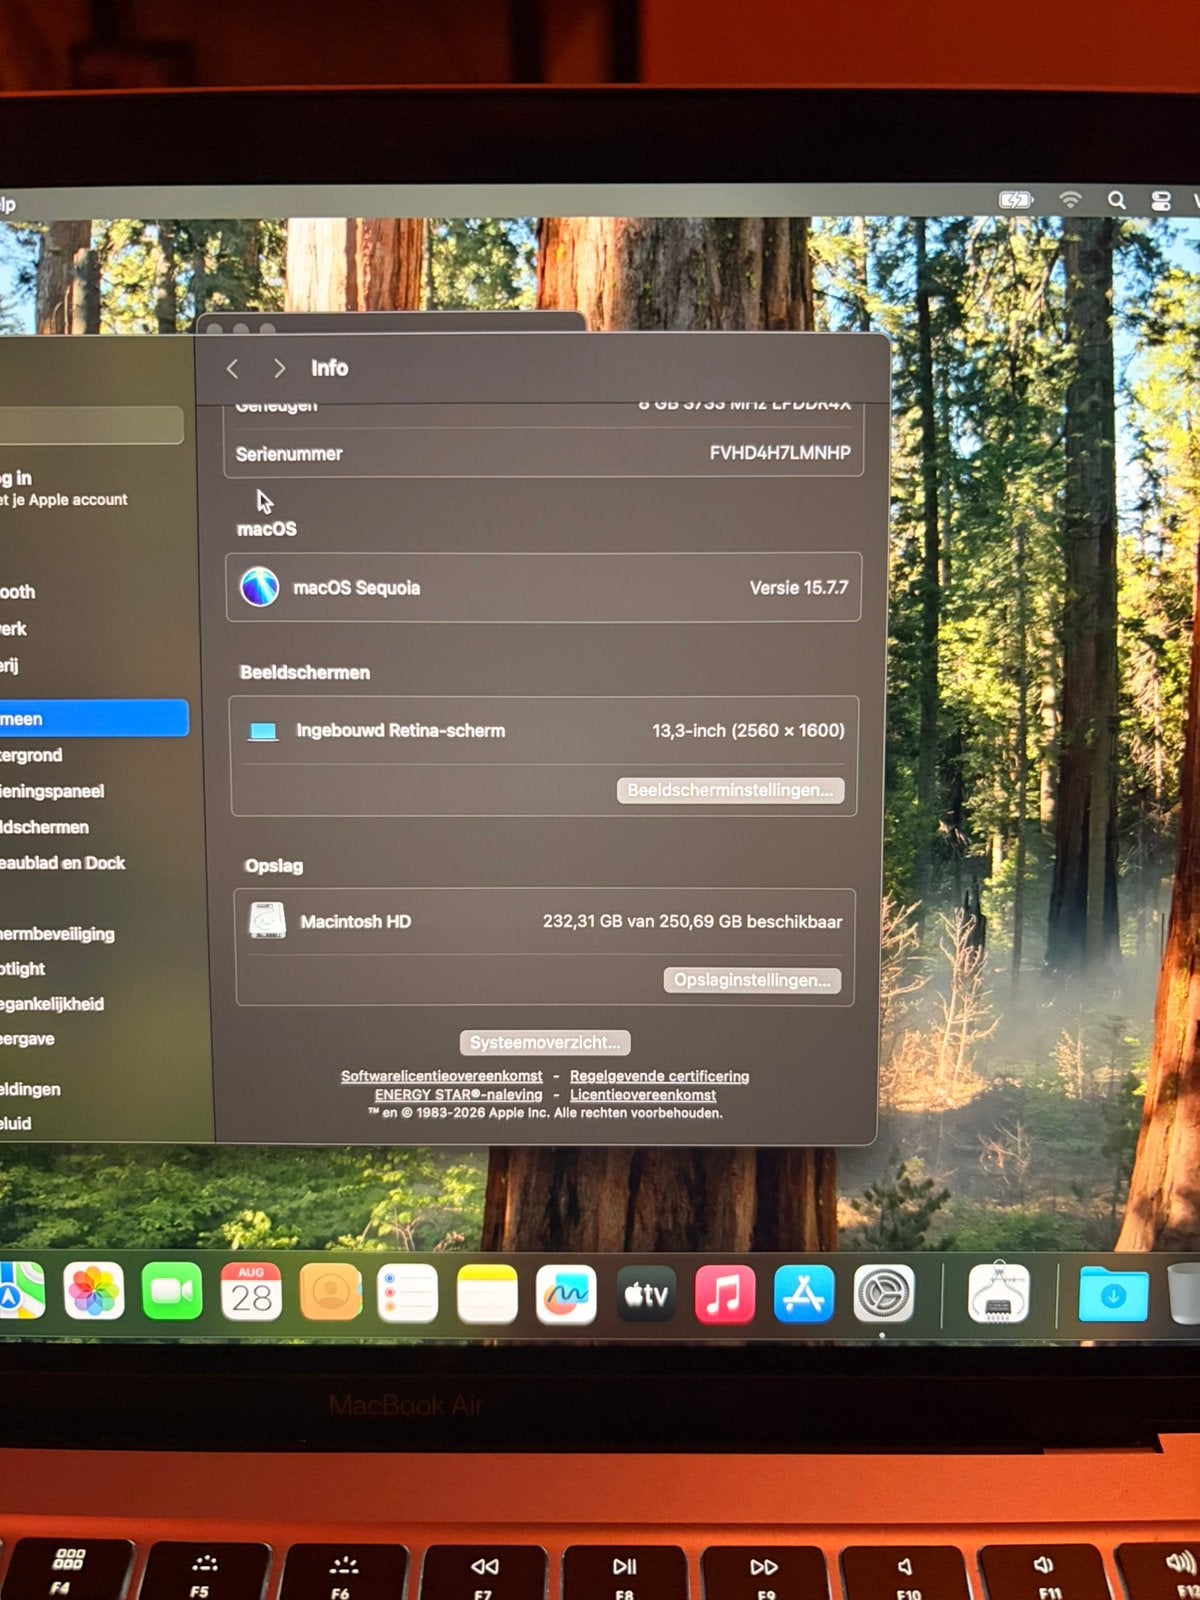
Task: Click the macOS Sequoia logo icon
Action: (x=260, y=587)
